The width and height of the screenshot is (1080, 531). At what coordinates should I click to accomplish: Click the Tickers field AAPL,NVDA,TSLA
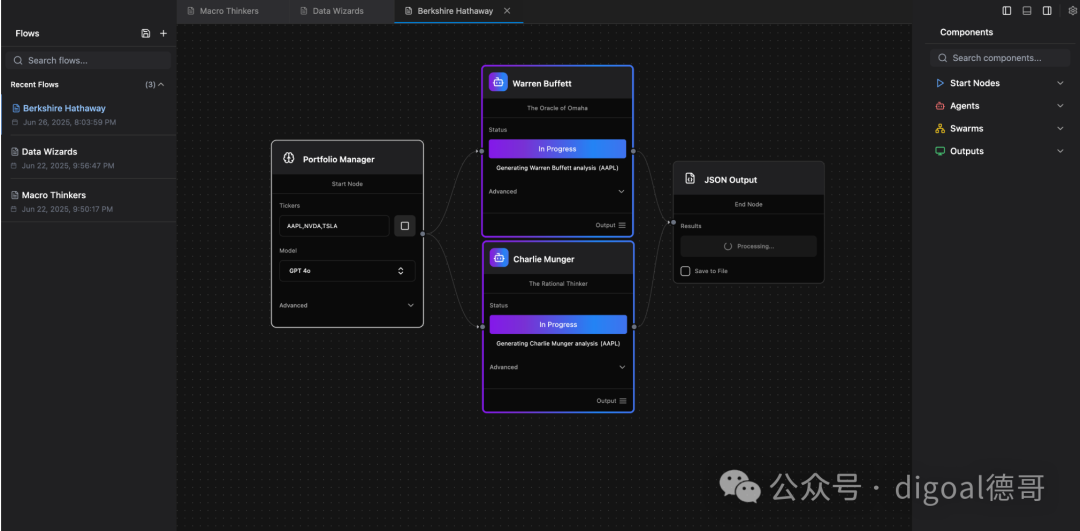click(335, 226)
